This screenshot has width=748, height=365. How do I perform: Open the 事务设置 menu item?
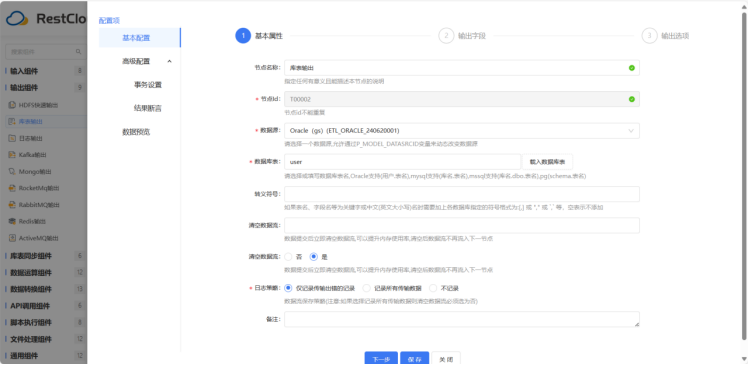click(x=148, y=85)
